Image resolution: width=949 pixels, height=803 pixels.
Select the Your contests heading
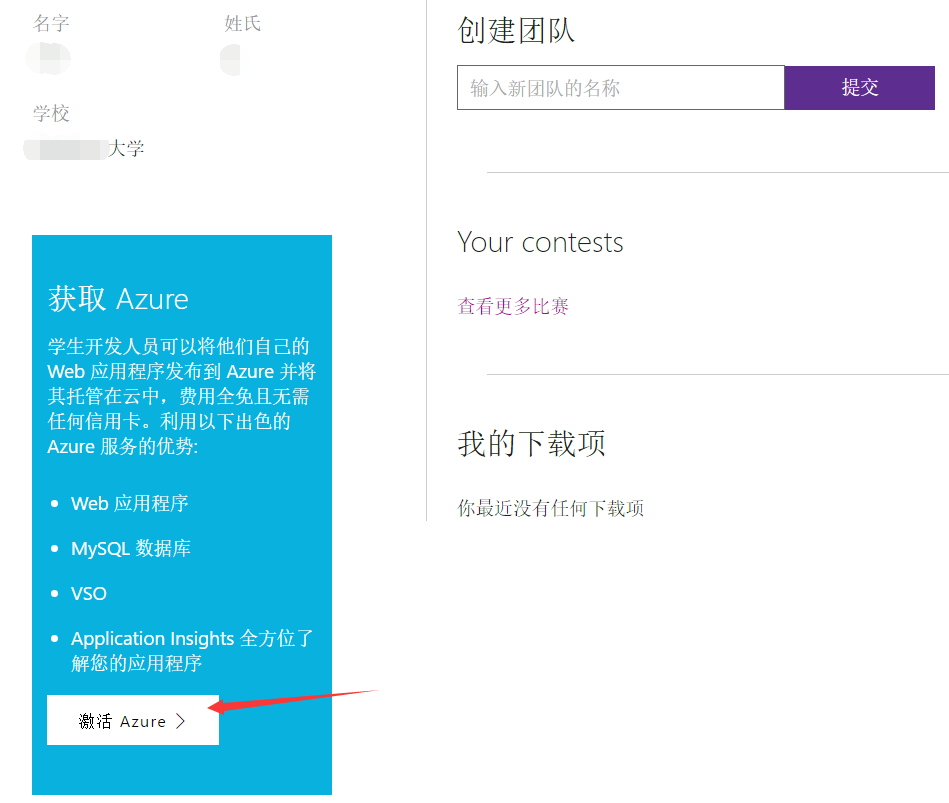[x=540, y=243]
